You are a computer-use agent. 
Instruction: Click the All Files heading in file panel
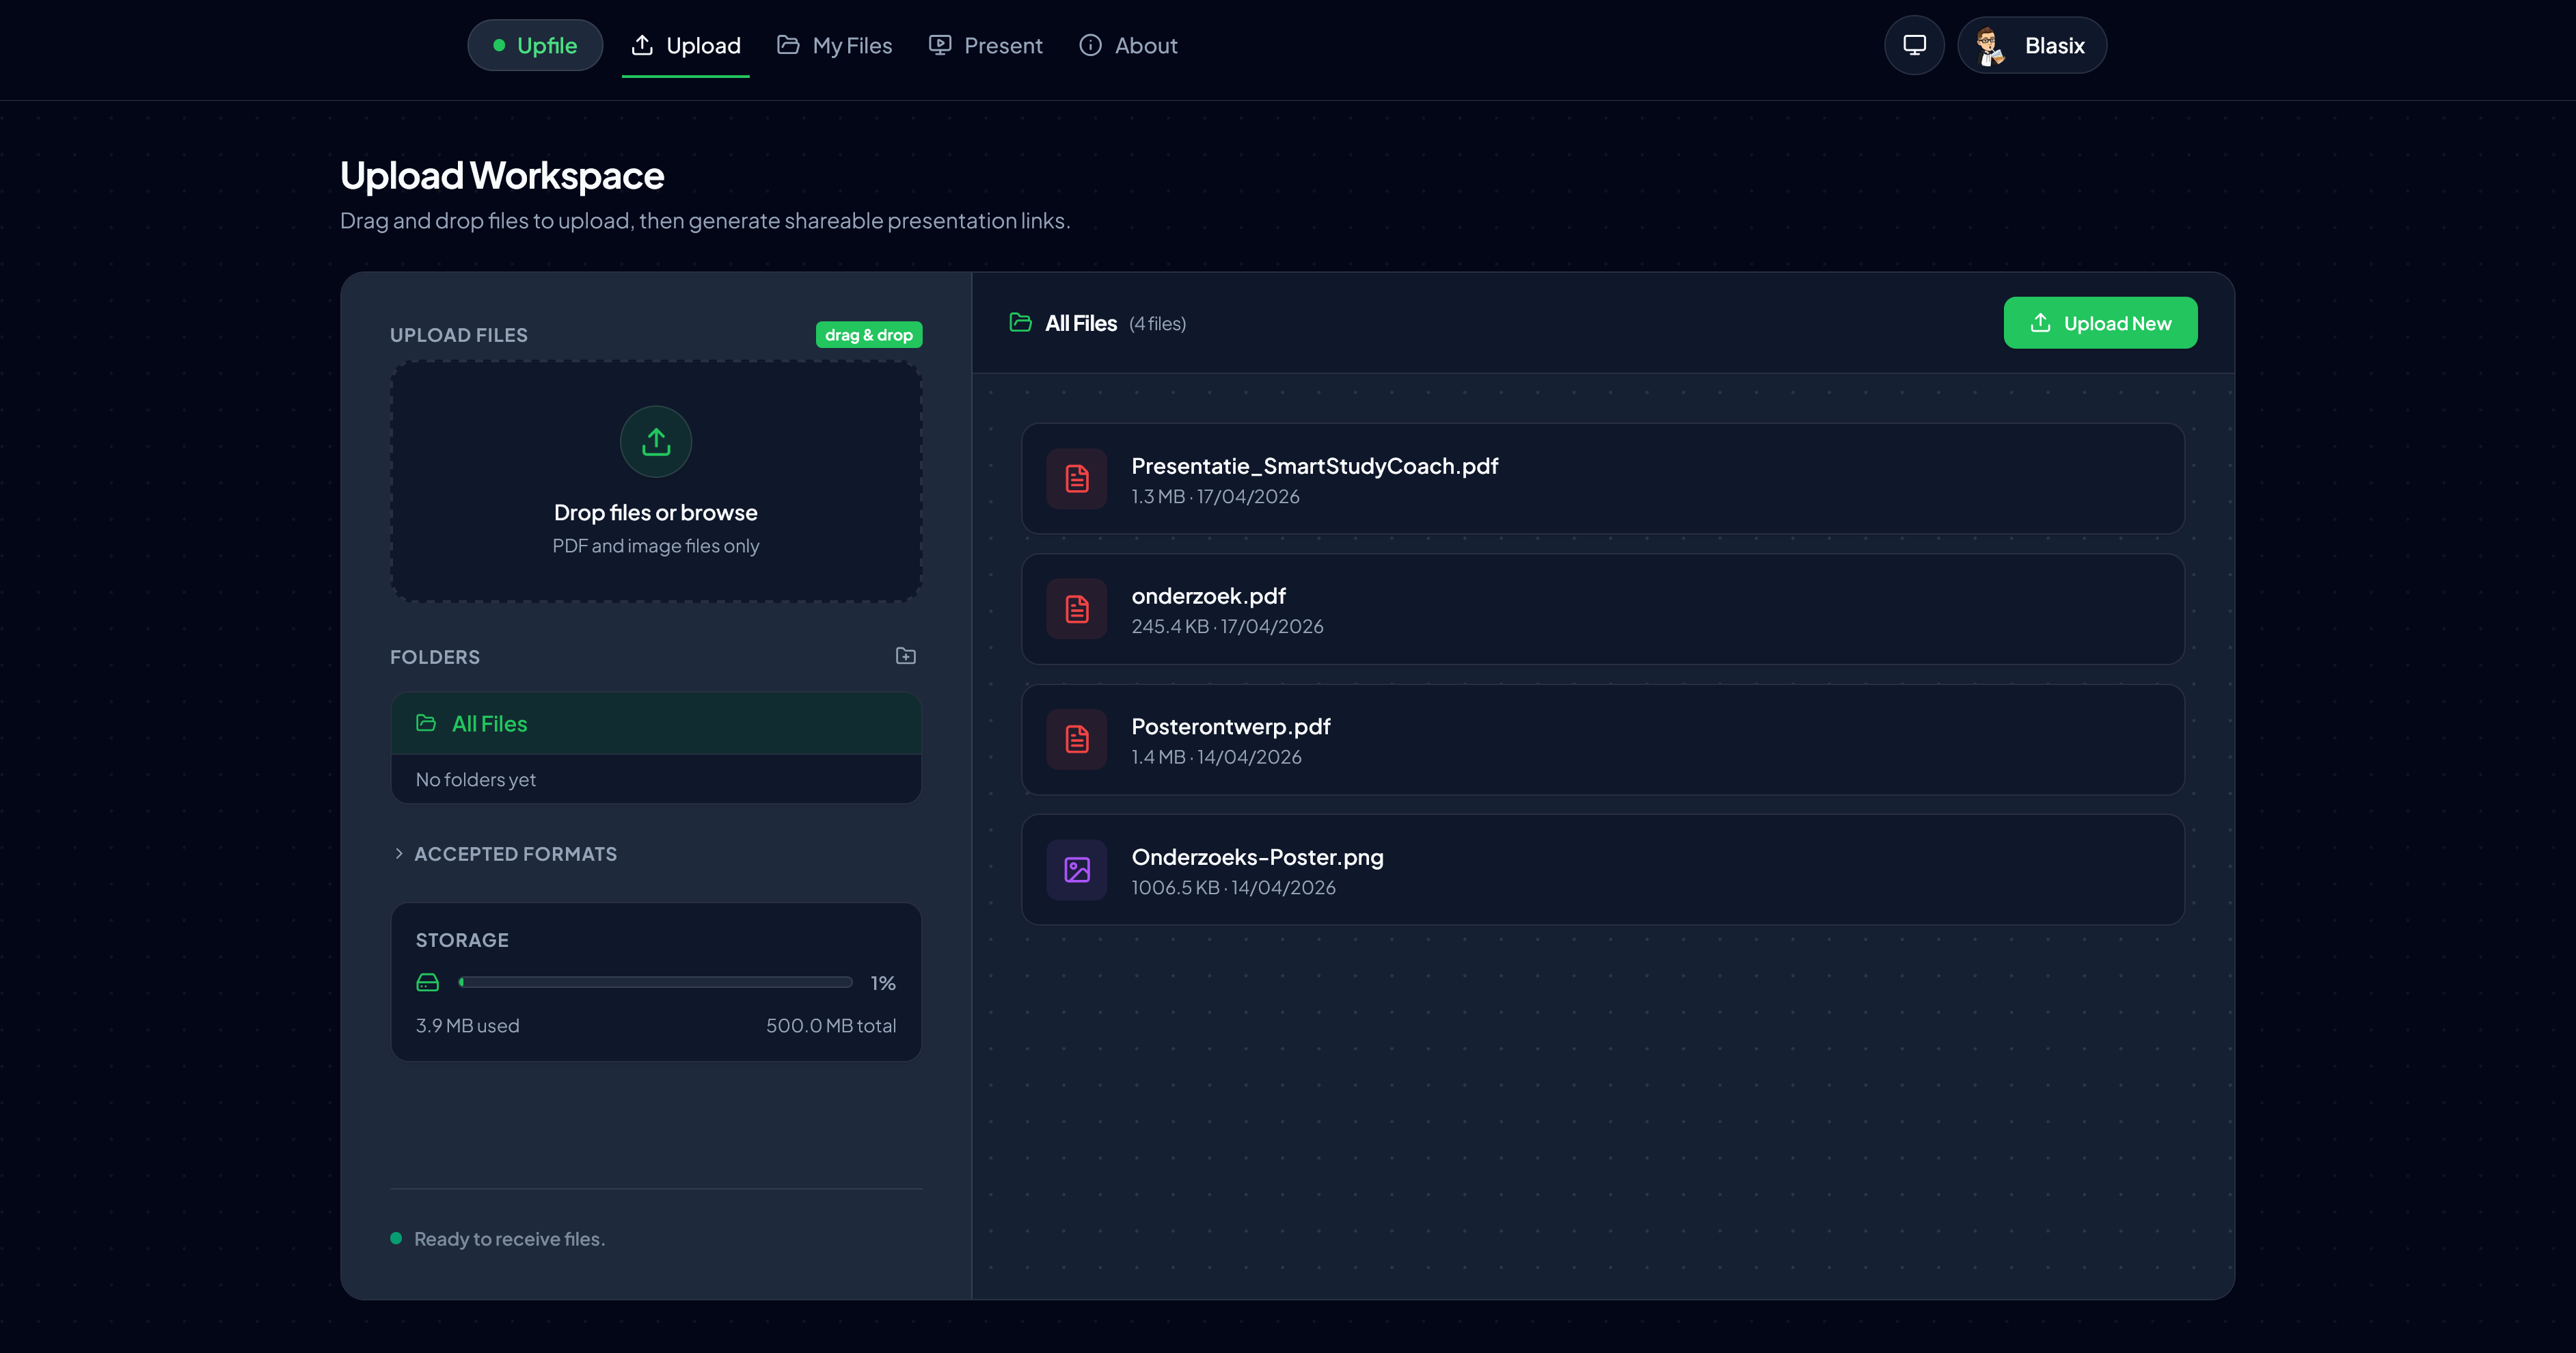(1081, 323)
